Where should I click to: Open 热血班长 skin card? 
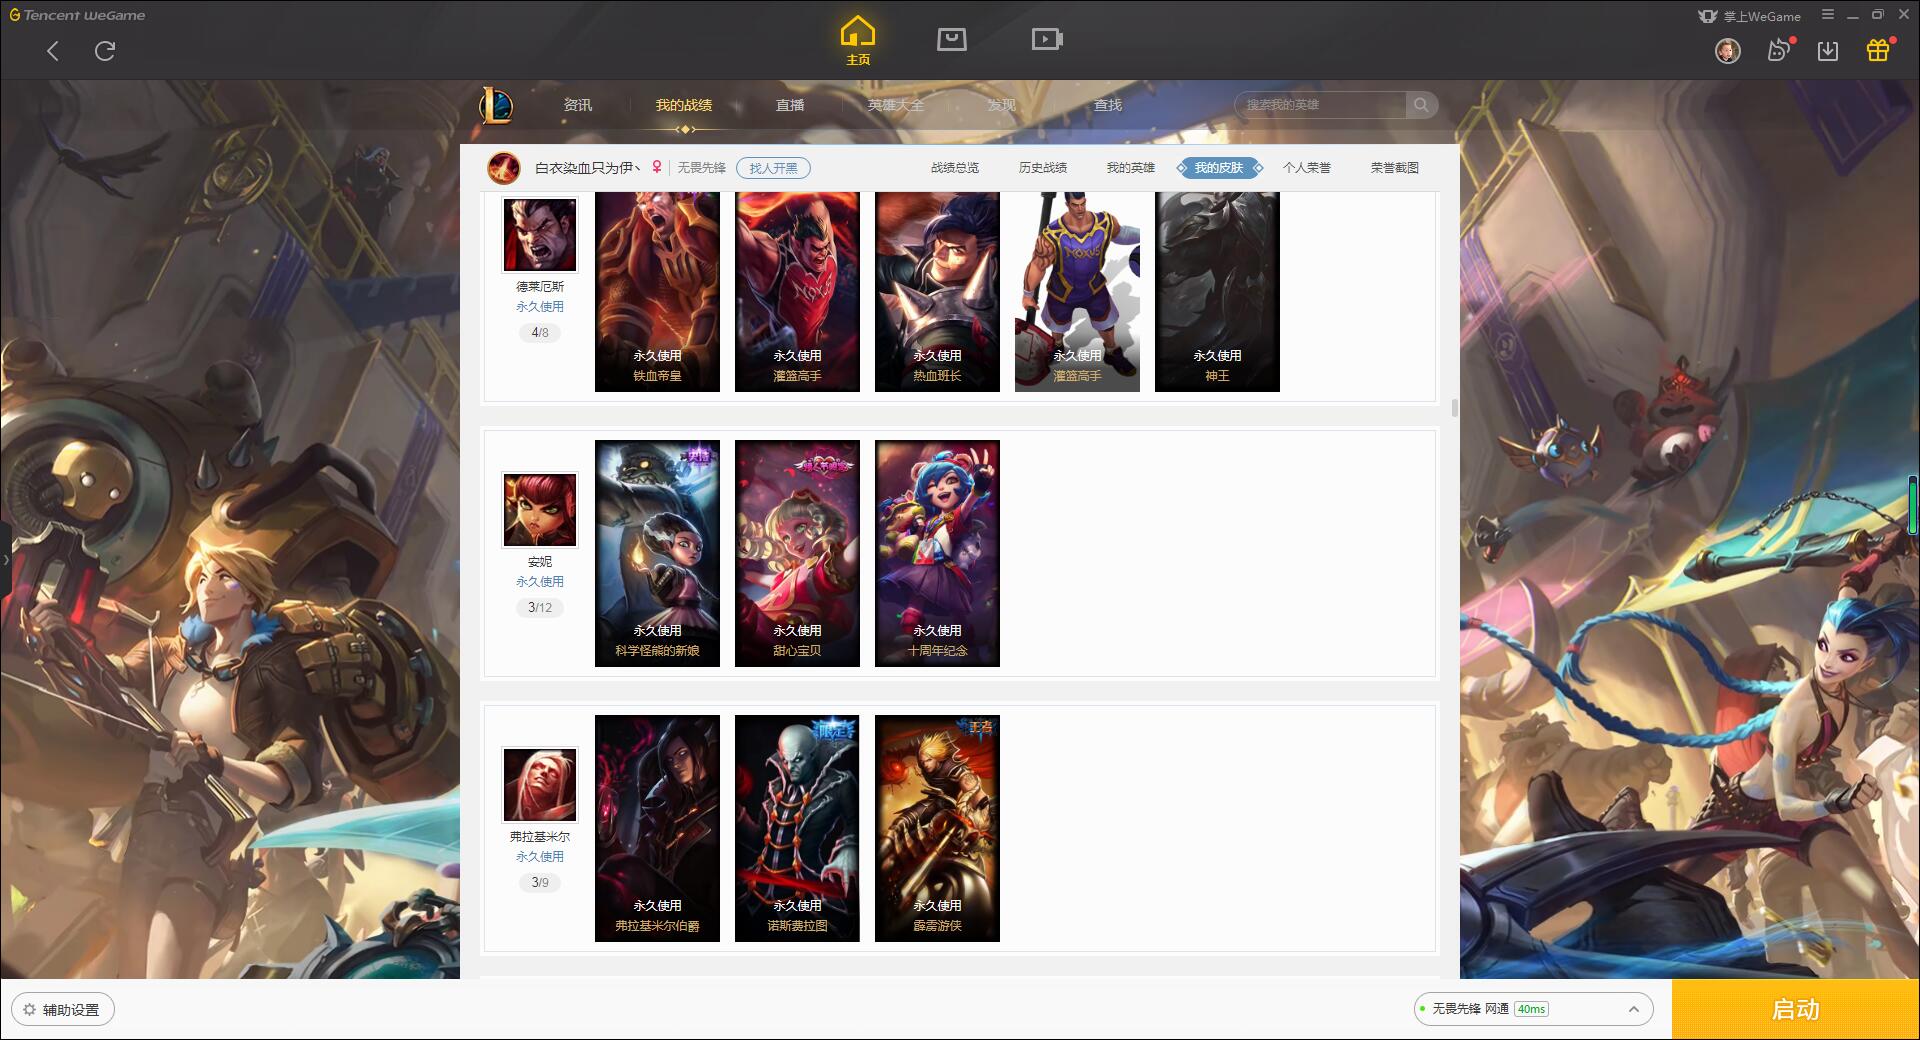[937, 291]
